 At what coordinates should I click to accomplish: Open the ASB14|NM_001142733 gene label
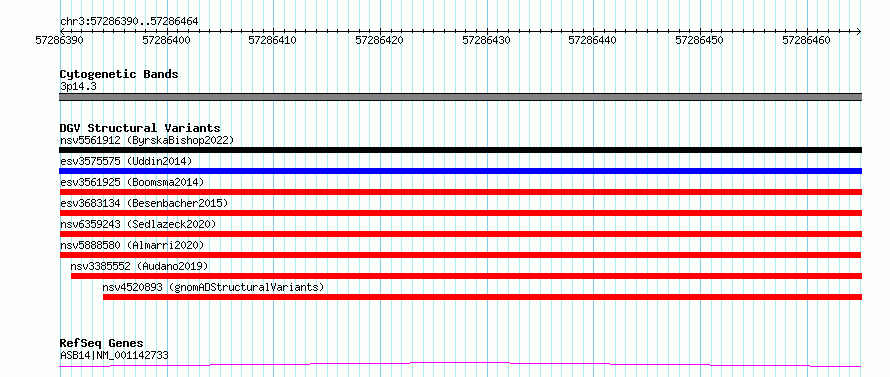[114, 356]
